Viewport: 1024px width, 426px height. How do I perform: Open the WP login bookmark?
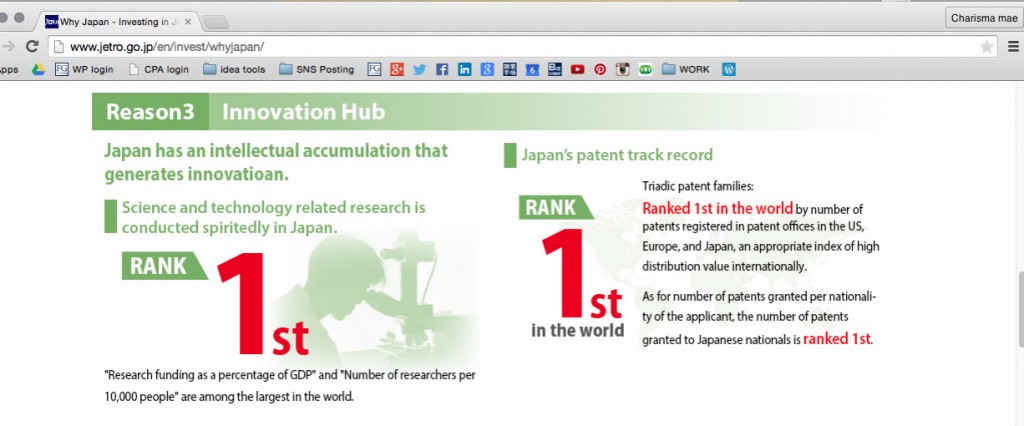point(84,69)
